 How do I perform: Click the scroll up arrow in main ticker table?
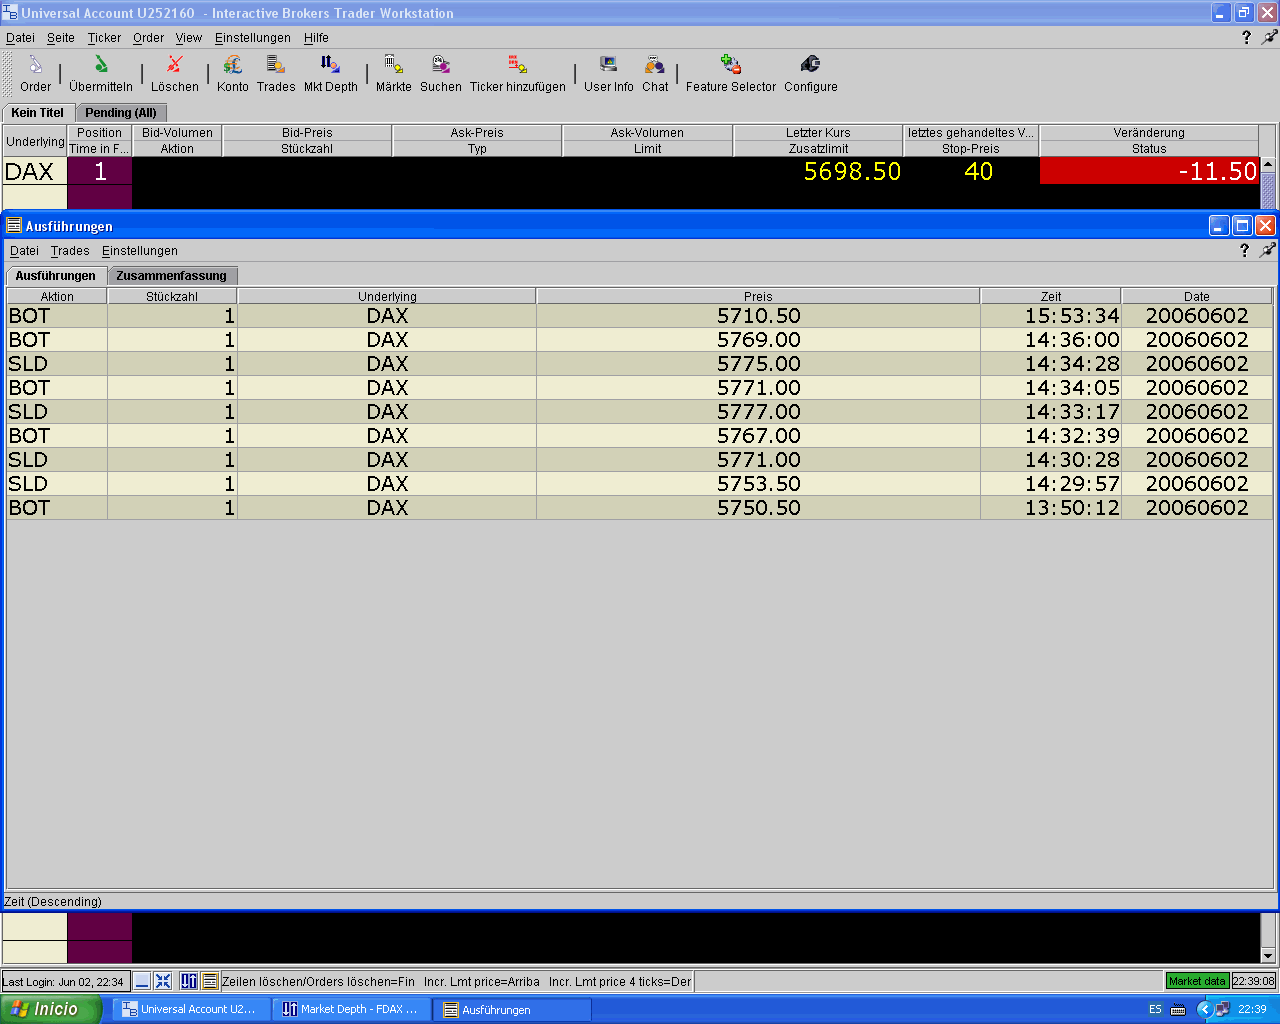tap(1268, 165)
